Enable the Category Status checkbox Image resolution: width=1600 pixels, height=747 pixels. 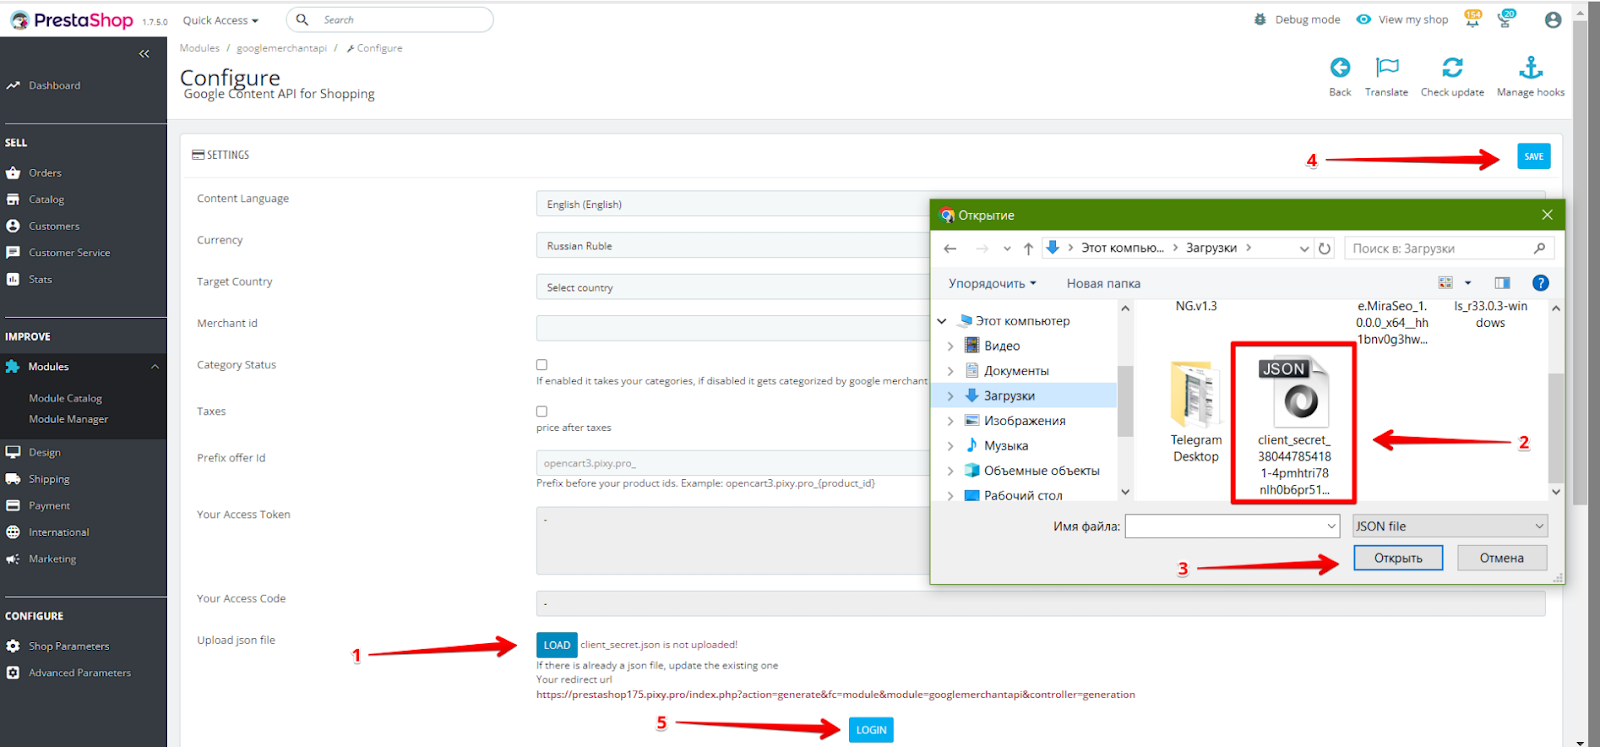542,365
